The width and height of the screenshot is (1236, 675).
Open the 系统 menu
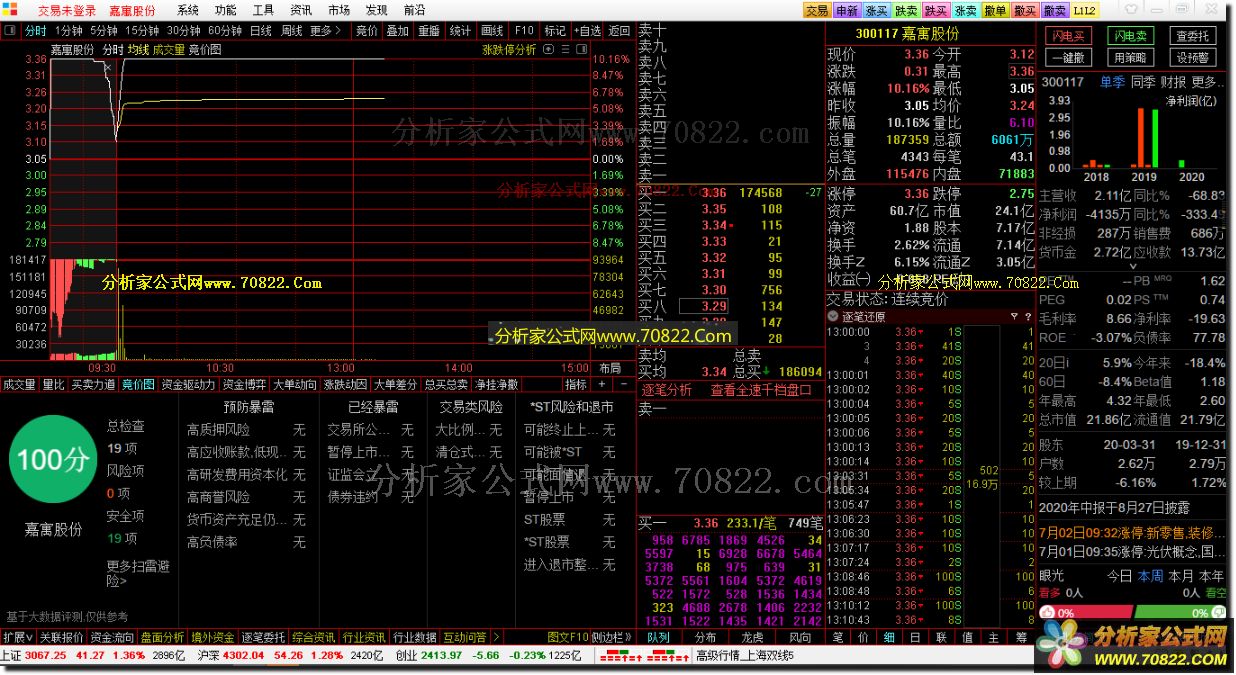click(x=188, y=10)
